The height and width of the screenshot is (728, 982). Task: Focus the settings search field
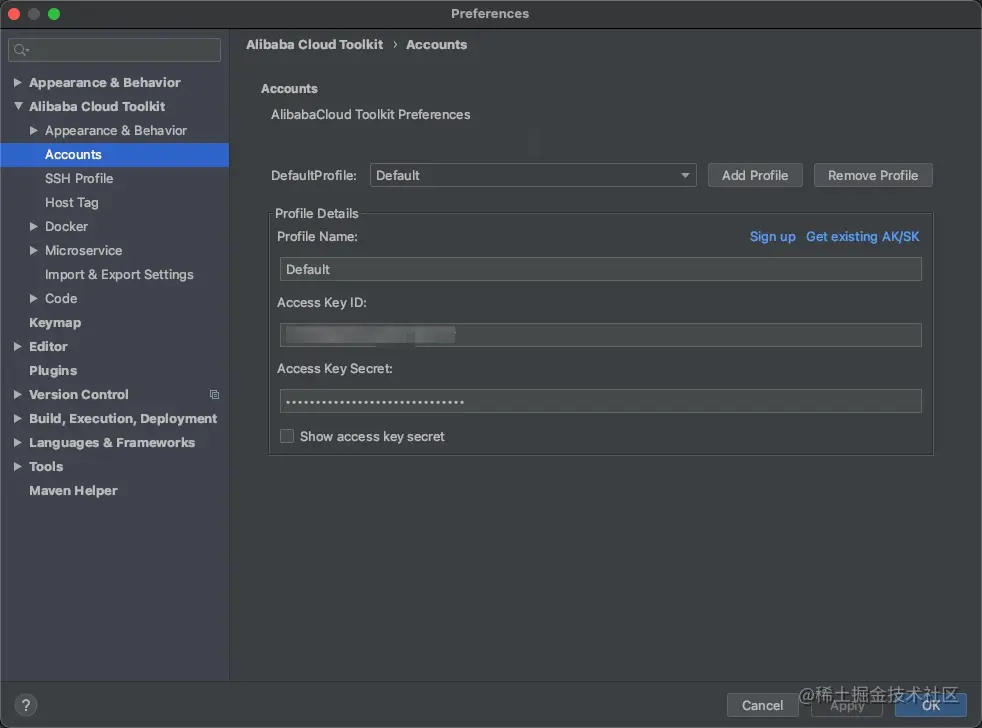(115, 49)
